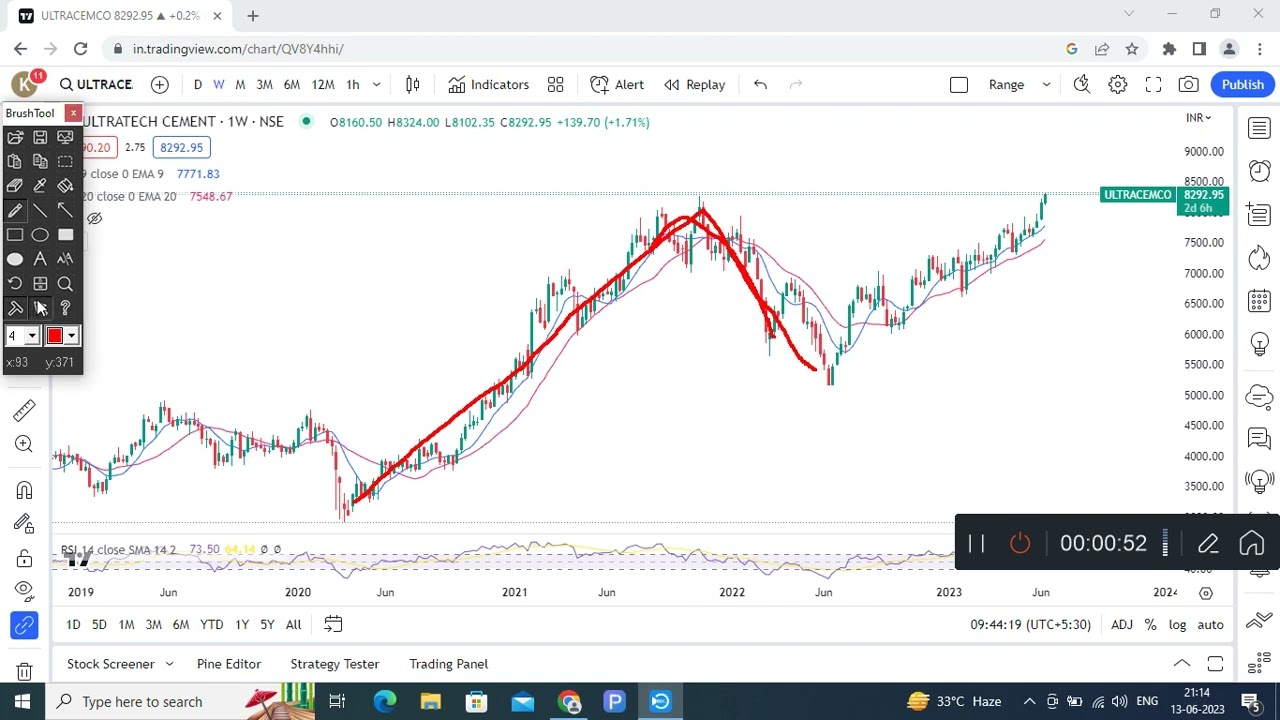The height and width of the screenshot is (720, 1280).
Task: Toggle the stay in drawing mode icon
Action: point(24,523)
